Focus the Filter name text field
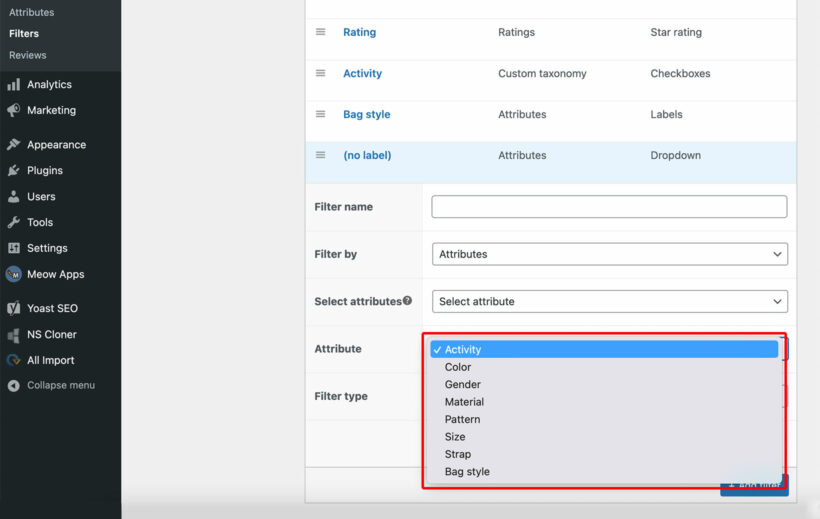The width and height of the screenshot is (820, 519). pos(609,207)
